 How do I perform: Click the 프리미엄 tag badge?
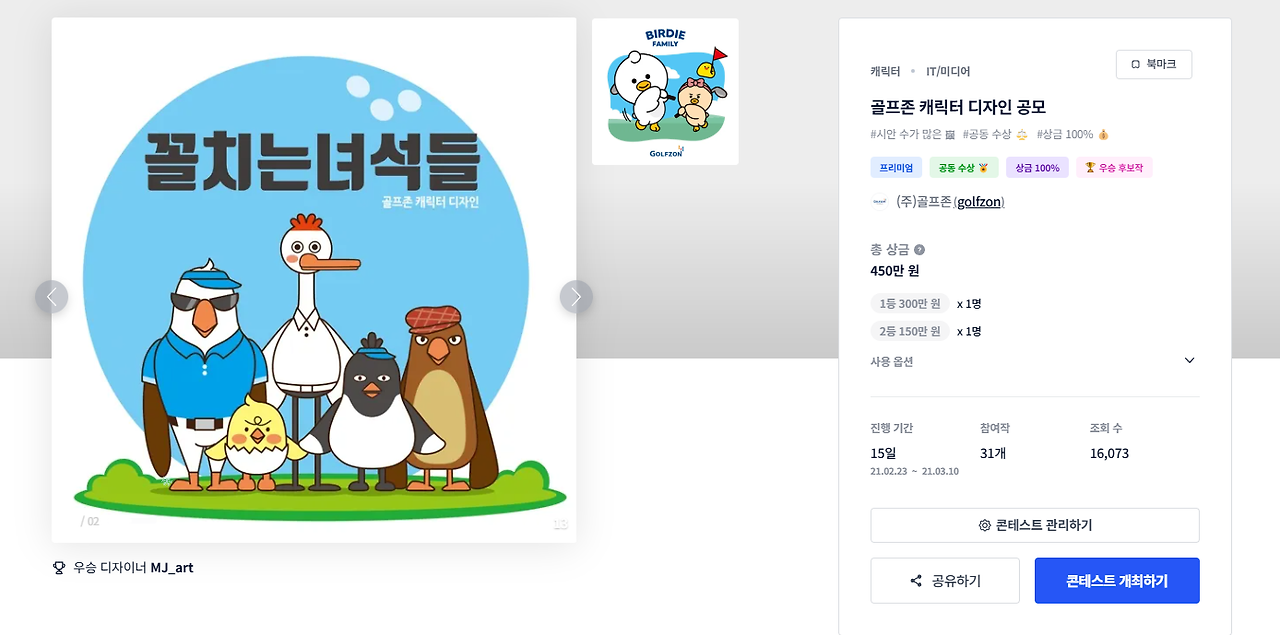pos(897,168)
